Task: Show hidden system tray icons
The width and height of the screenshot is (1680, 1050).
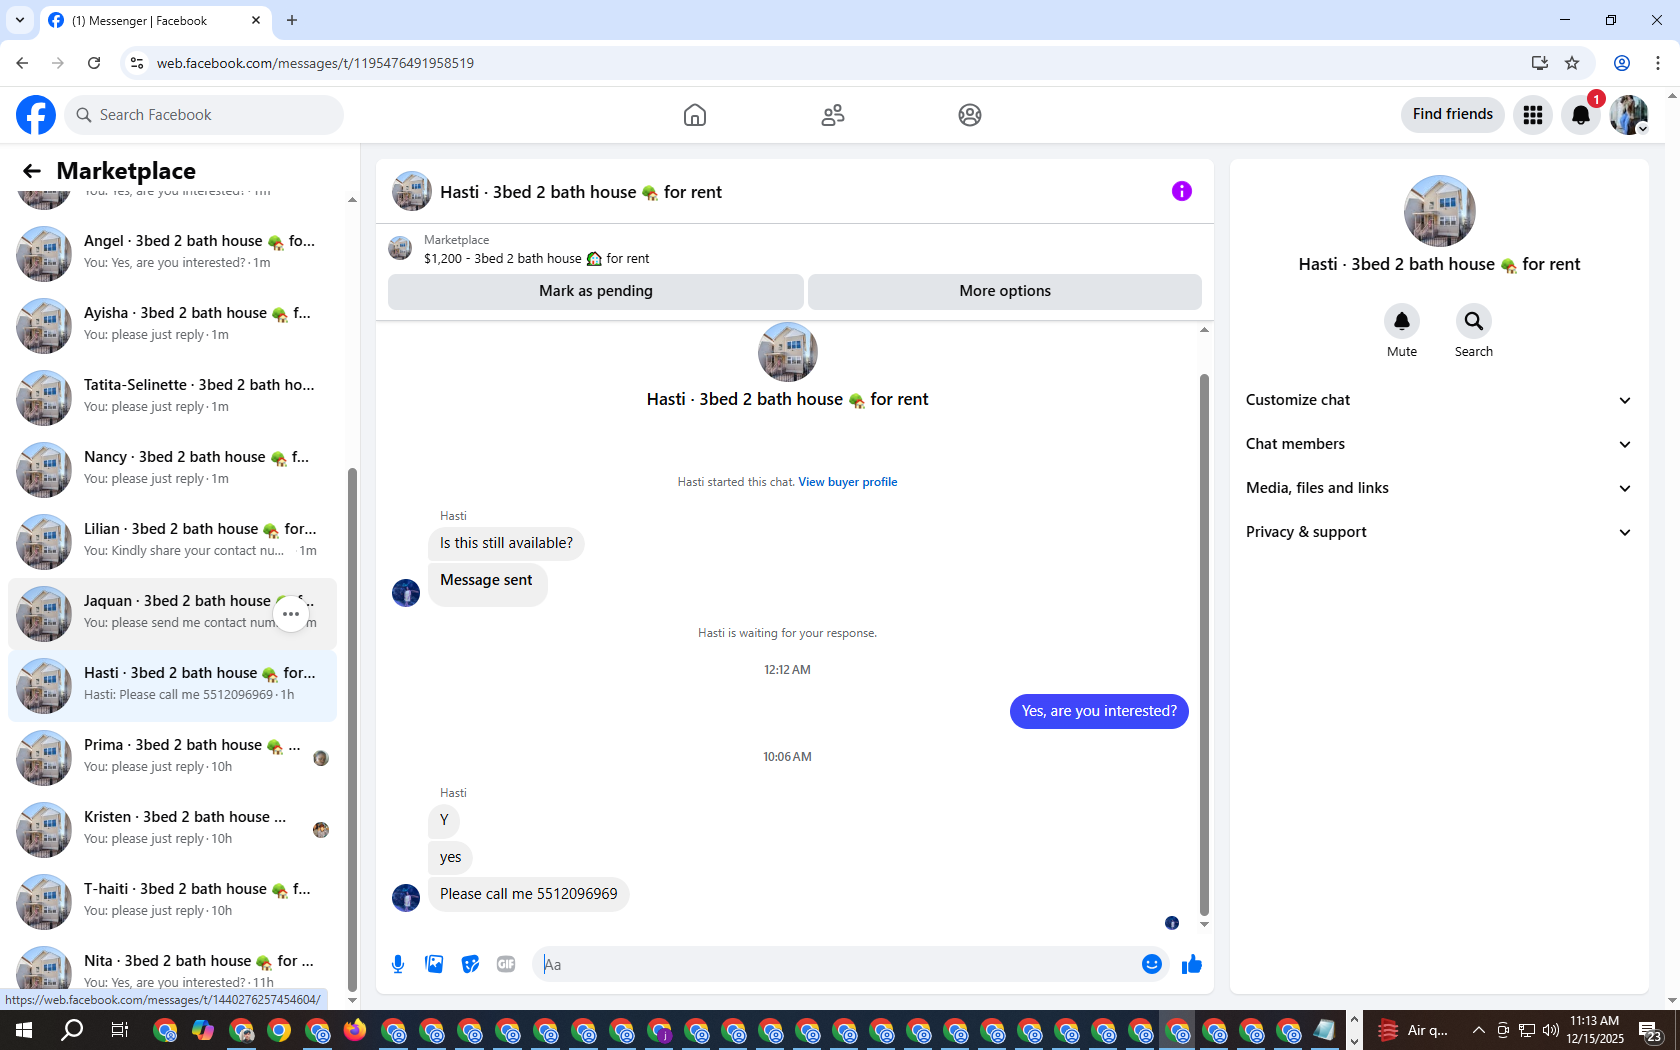Action: [x=1478, y=1030]
